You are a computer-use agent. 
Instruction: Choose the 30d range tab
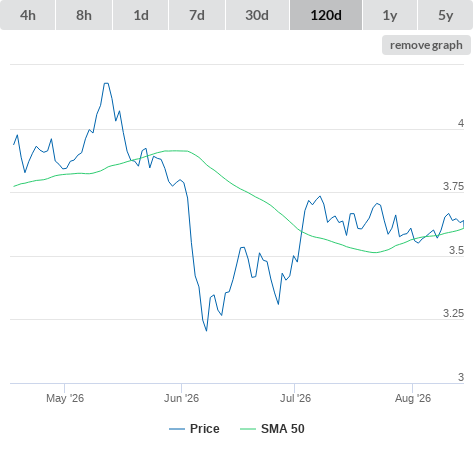(257, 15)
